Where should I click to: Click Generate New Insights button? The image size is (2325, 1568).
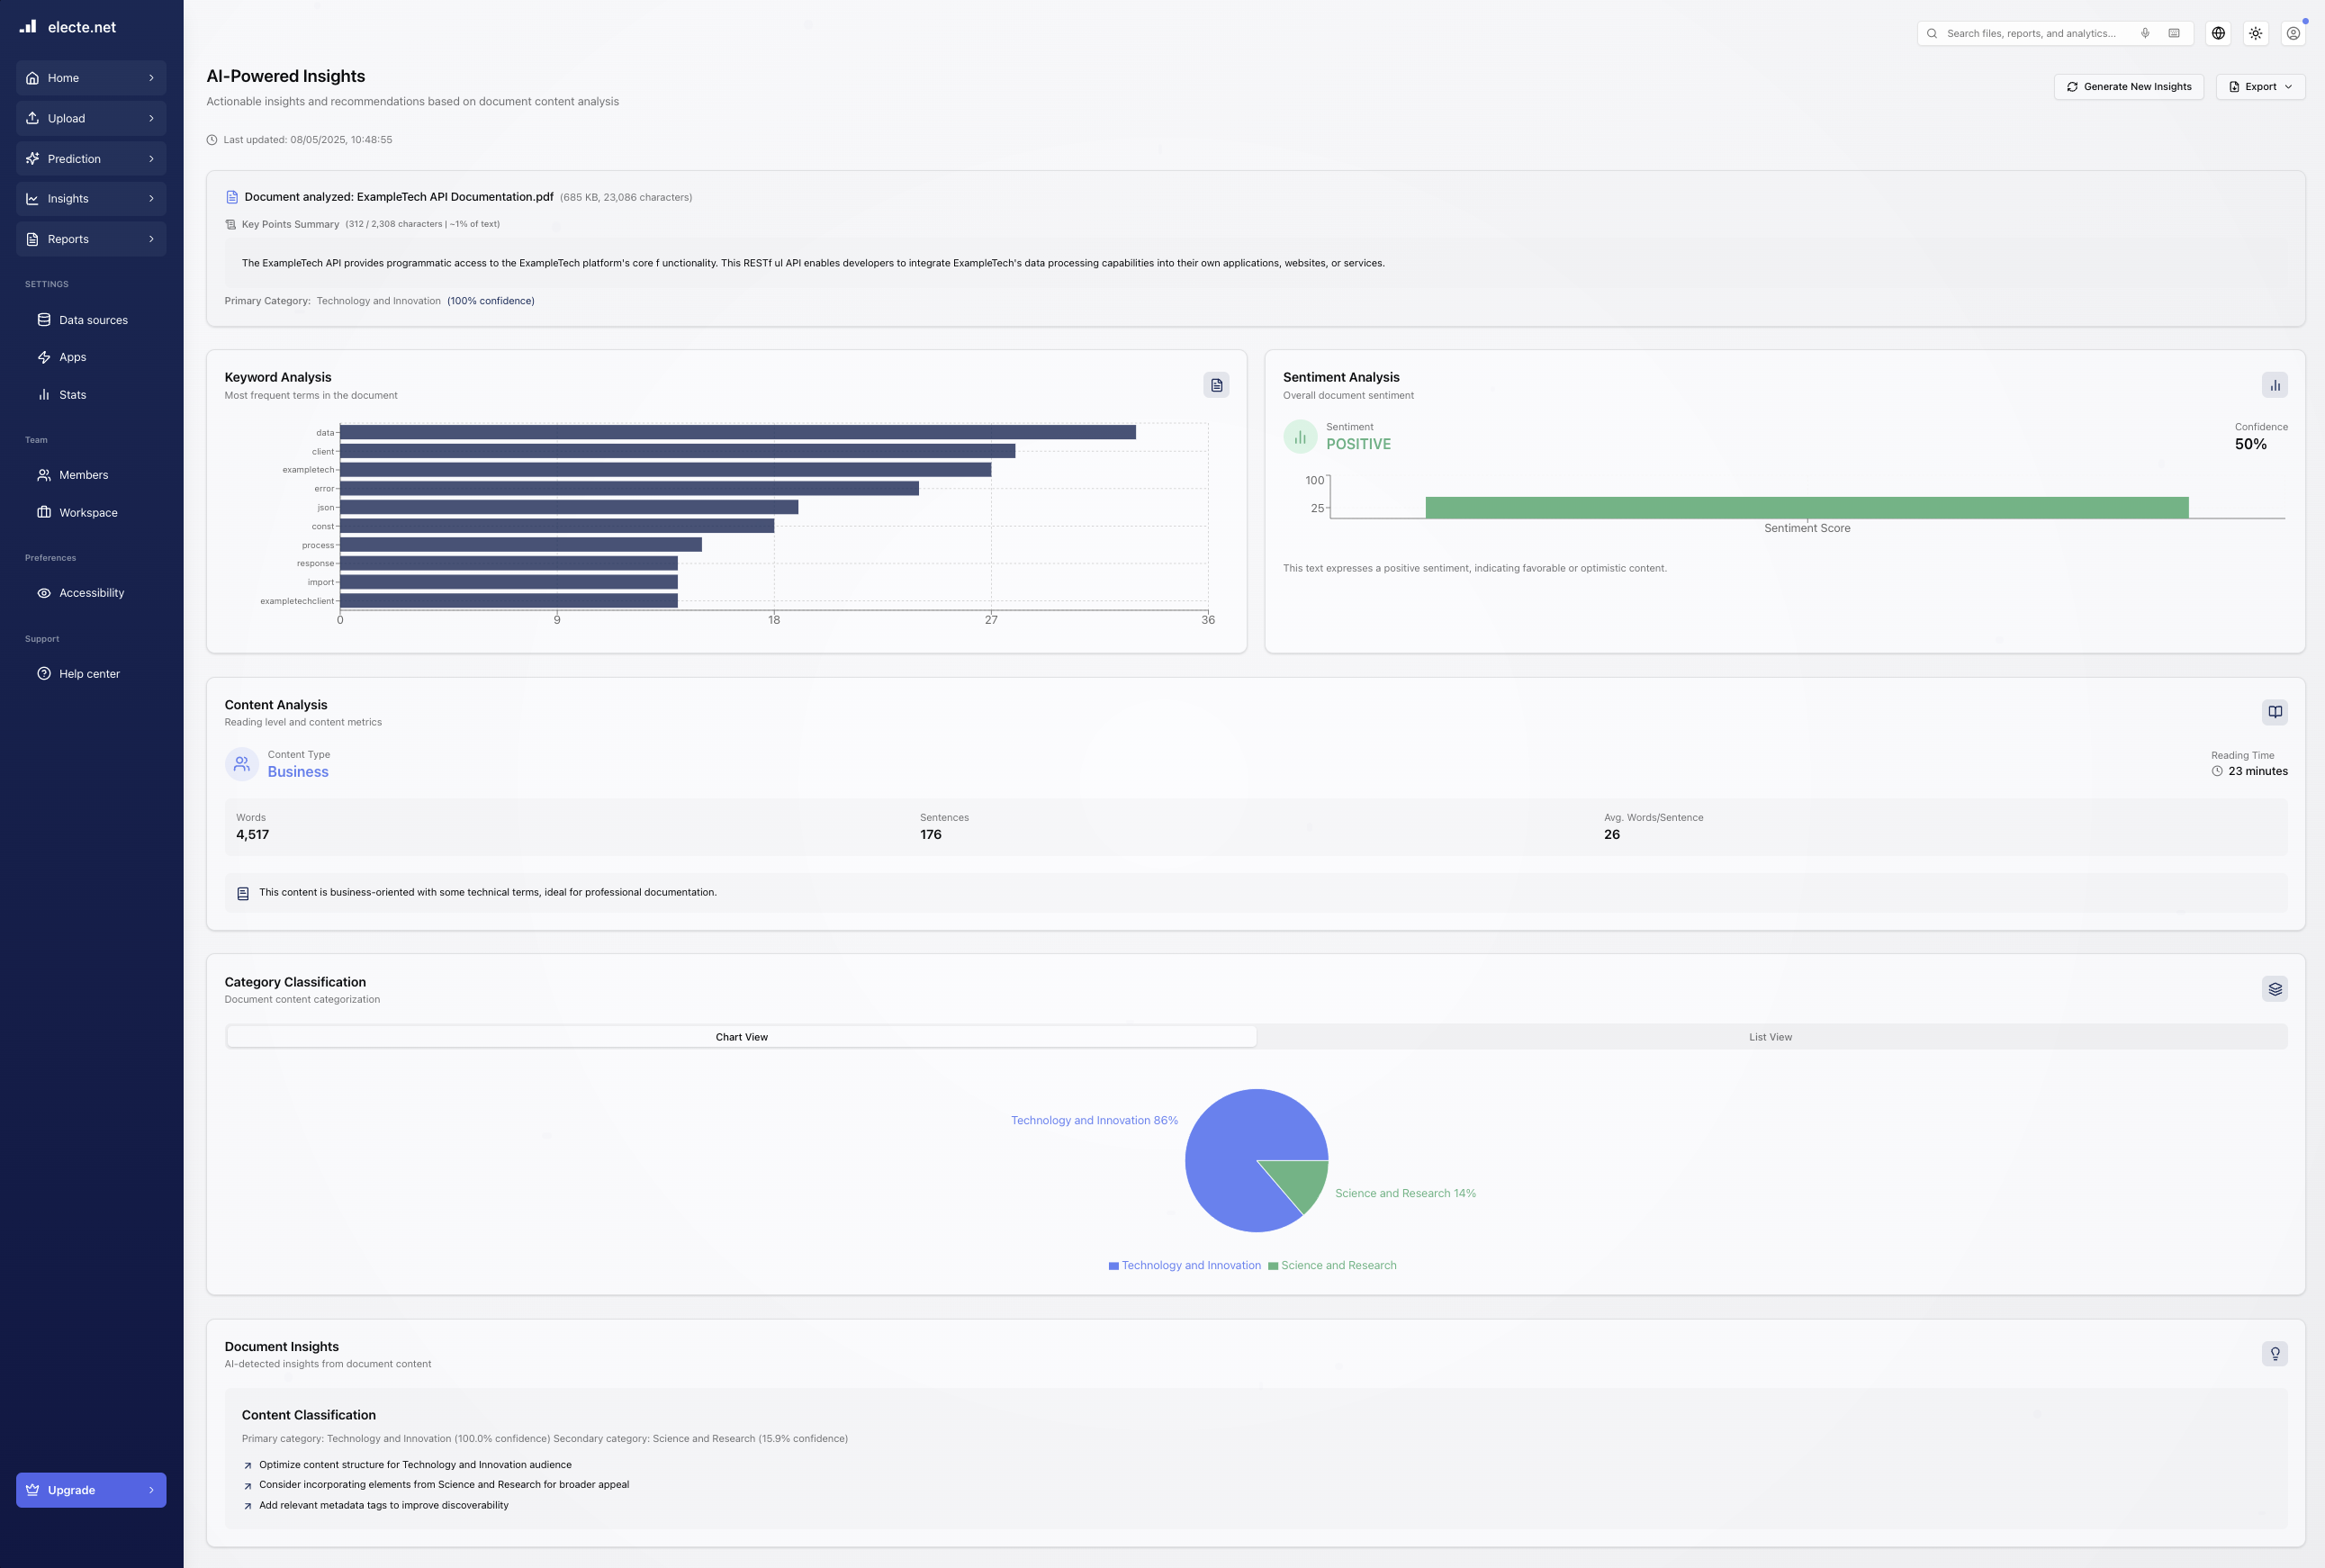point(2128,87)
